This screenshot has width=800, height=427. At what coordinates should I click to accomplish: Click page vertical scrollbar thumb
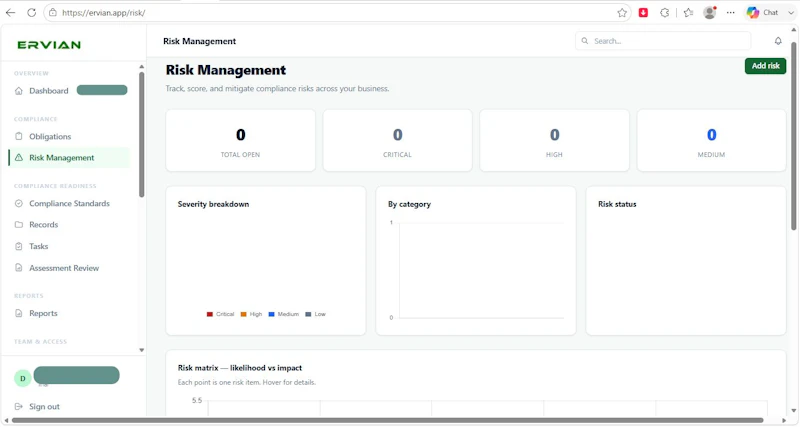793,135
